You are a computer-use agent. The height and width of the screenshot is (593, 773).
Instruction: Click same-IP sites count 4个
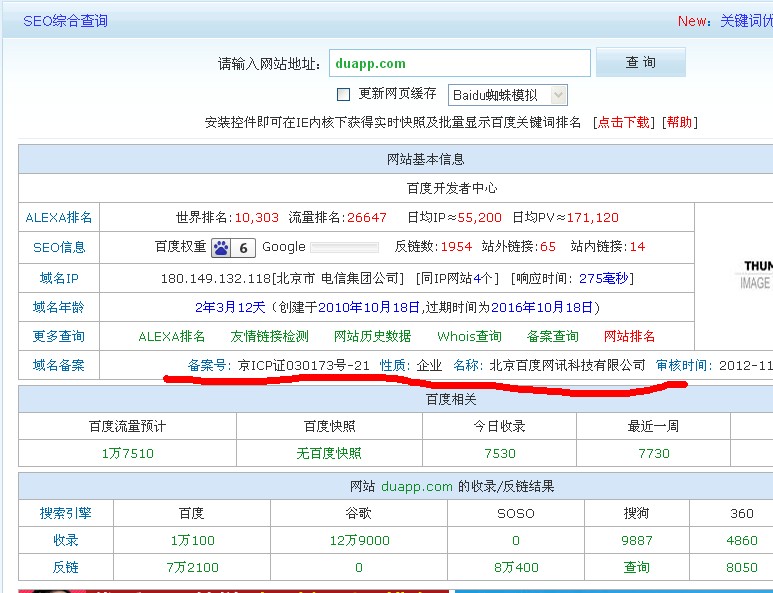(x=483, y=279)
